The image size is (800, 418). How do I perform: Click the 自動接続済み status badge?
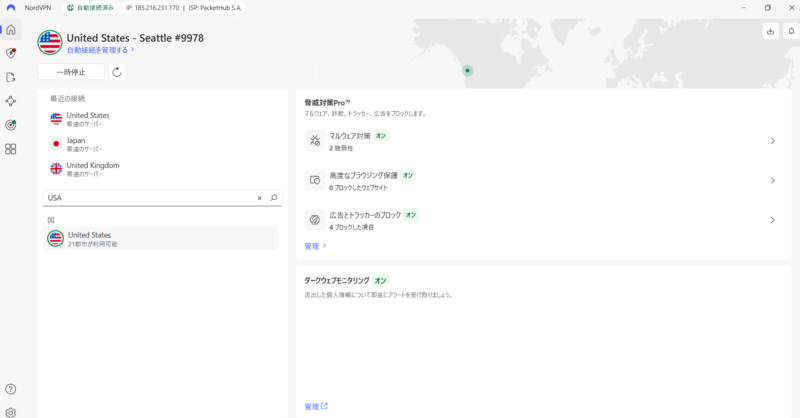[90, 8]
